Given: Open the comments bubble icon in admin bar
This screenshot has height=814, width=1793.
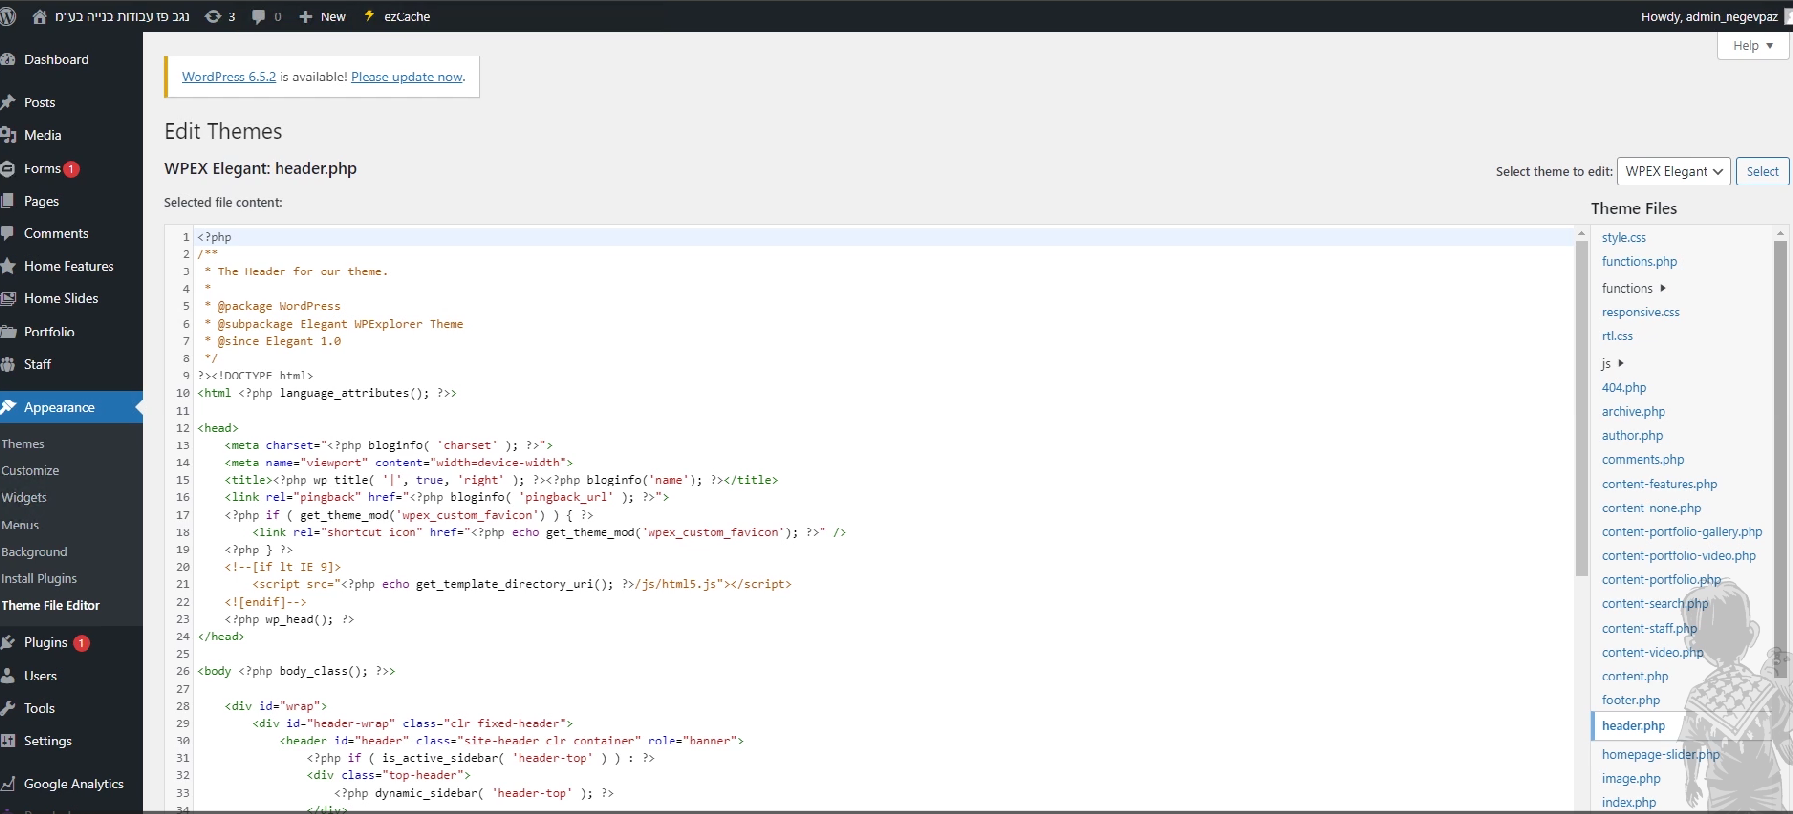Looking at the screenshot, I should click(259, 17).
